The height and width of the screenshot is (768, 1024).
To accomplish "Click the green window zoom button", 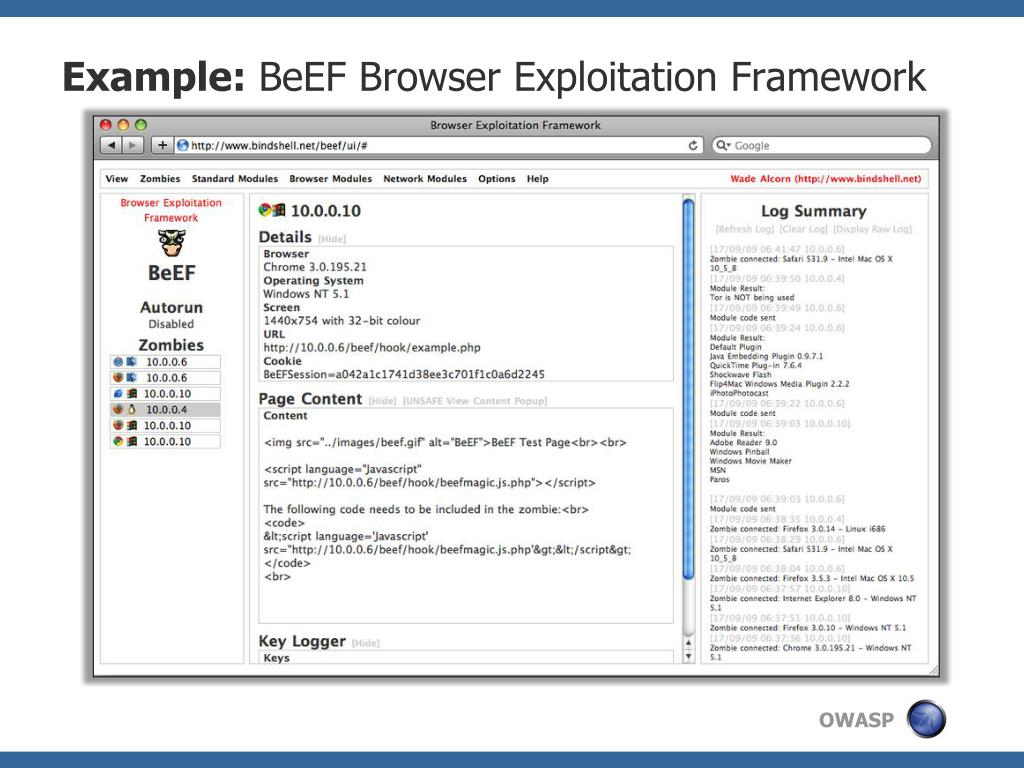I will point(140,125).
